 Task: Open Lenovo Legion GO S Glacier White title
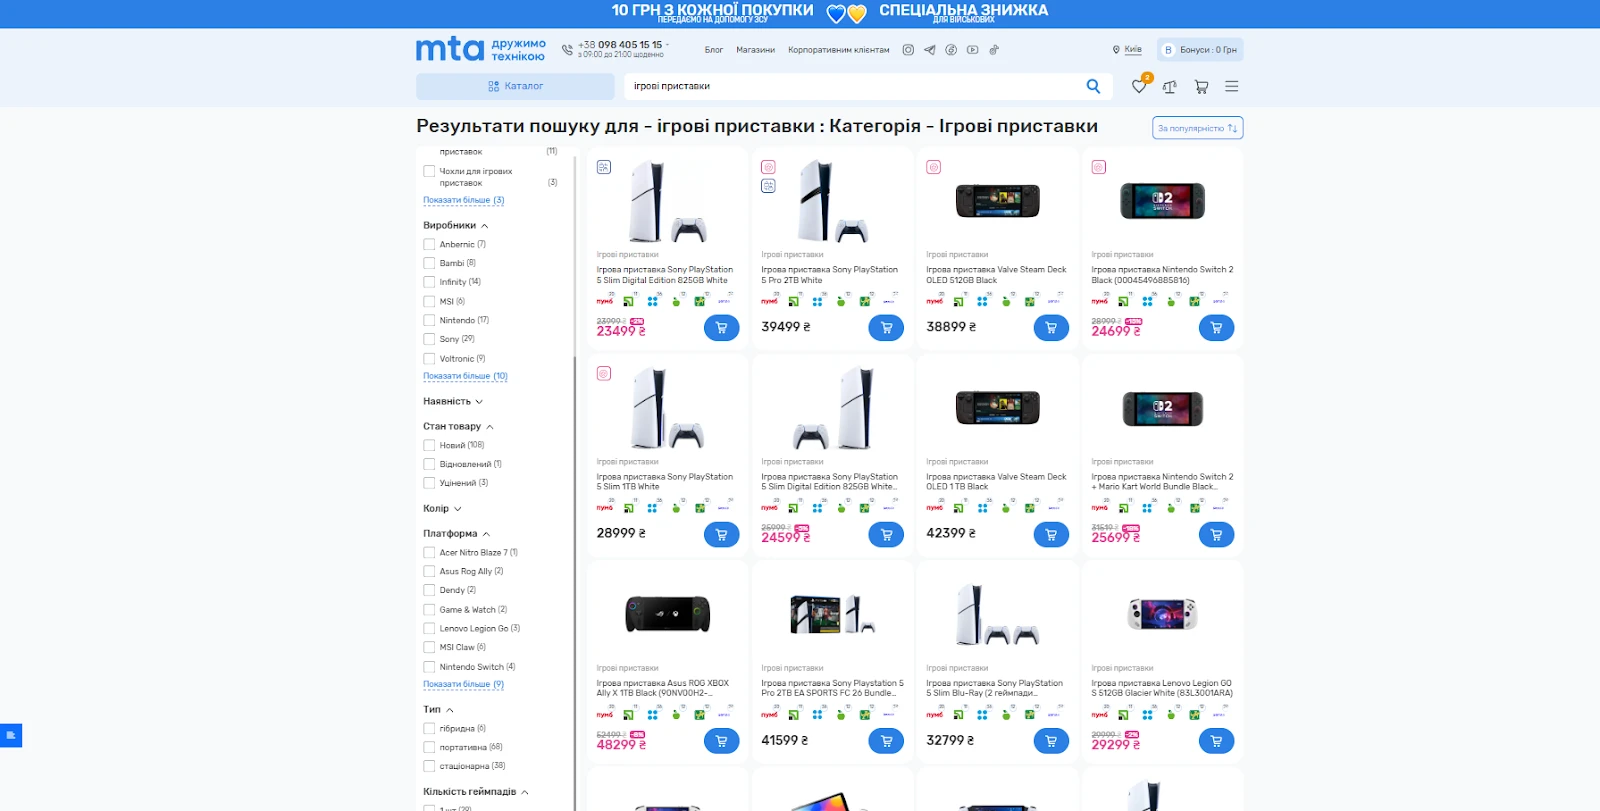(x=1162, y=688)
